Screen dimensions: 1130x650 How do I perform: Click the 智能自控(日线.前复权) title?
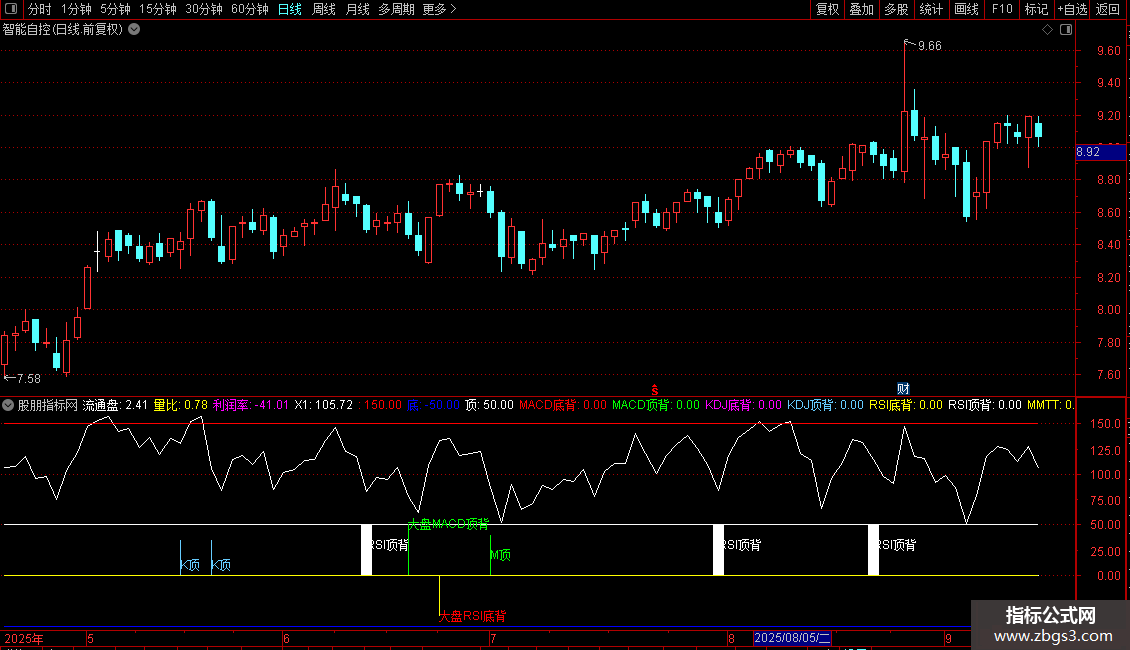[63, 30]
